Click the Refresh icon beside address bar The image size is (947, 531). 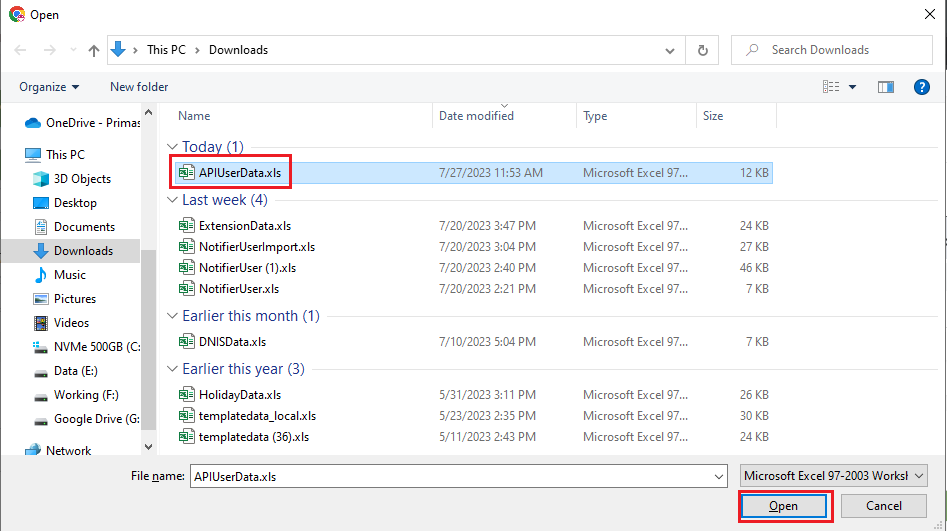point(703,50)
